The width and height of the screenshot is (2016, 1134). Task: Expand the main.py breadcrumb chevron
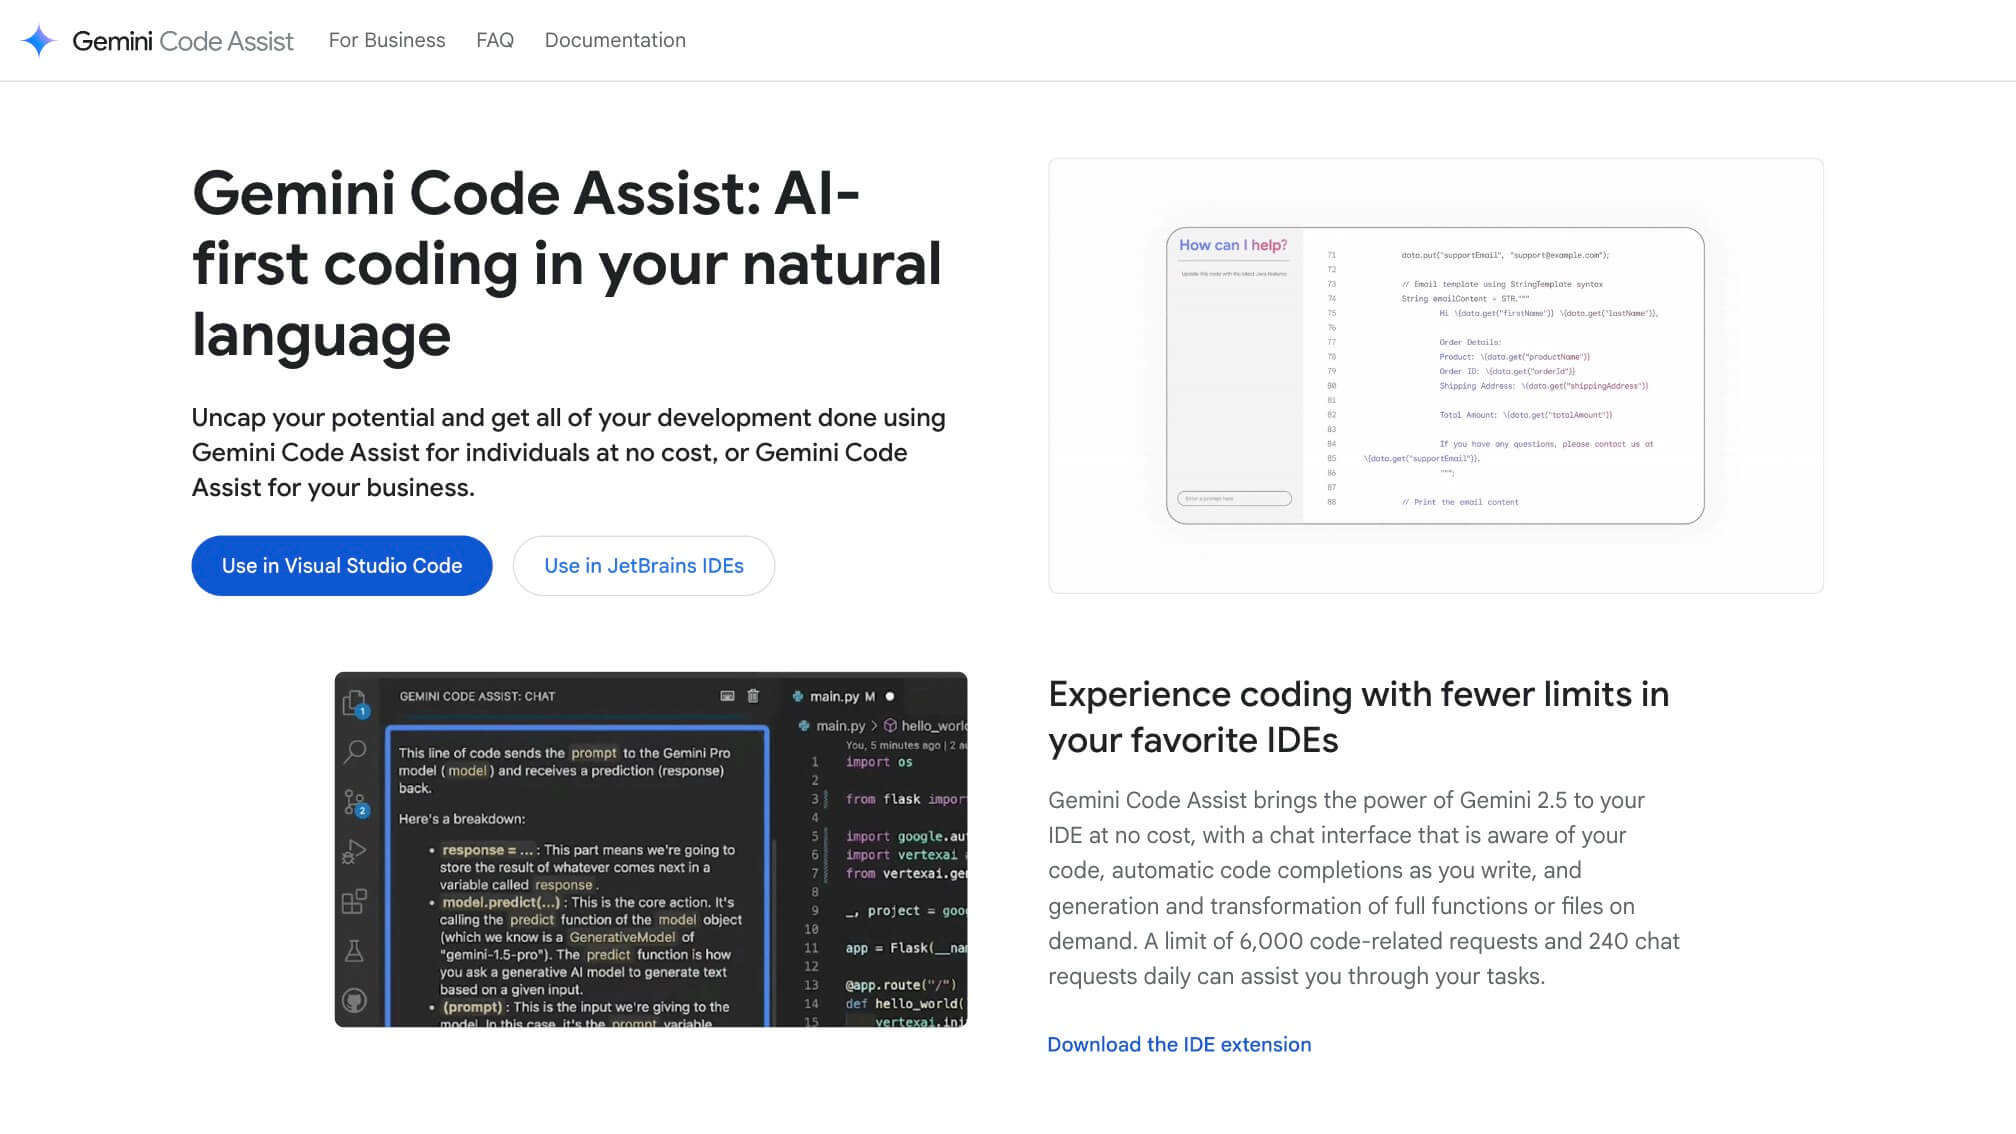(x=877, y=726)
